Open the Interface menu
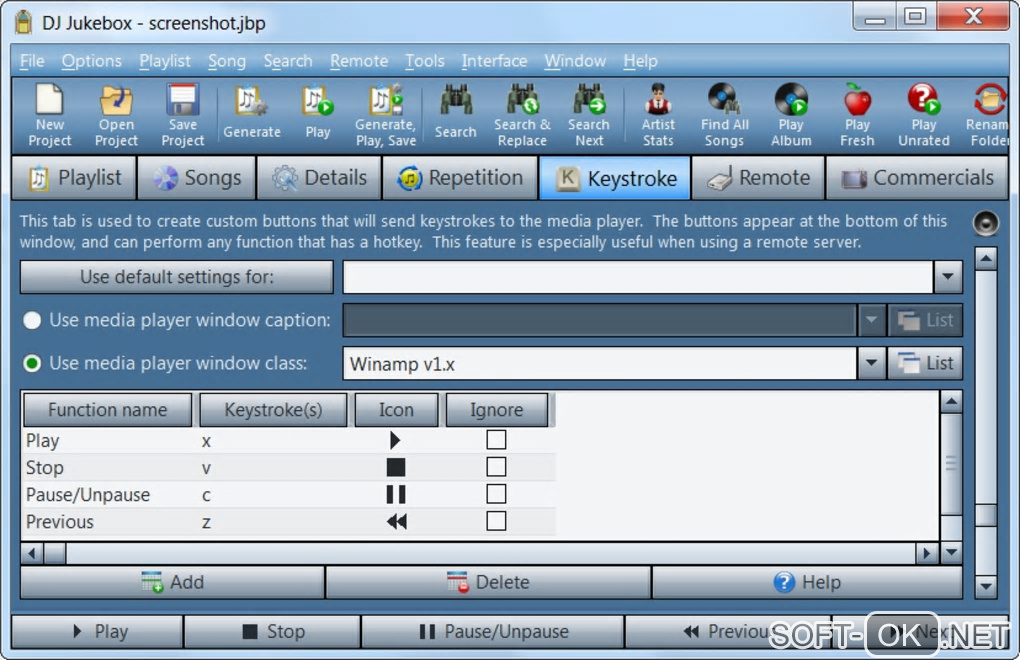The height and width of the screenshot is (660, 1020). pyautogui.click(x=494, y=60)
